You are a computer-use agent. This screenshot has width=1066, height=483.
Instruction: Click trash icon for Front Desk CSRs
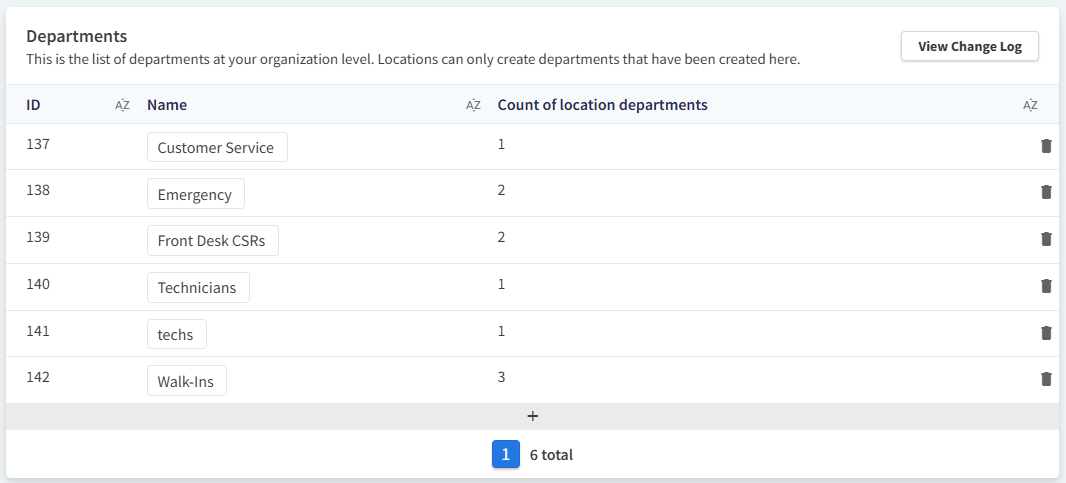[x=1046, y=239]
